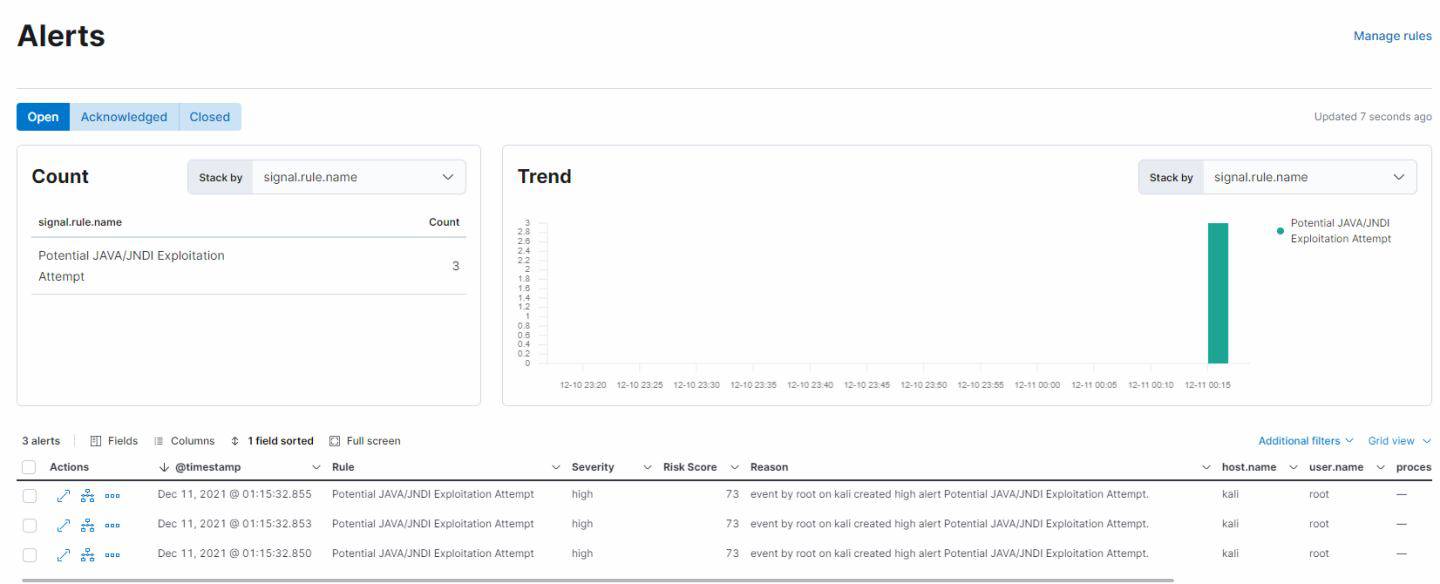Open the host.name column options chevron

click(x=1293, y=467)
